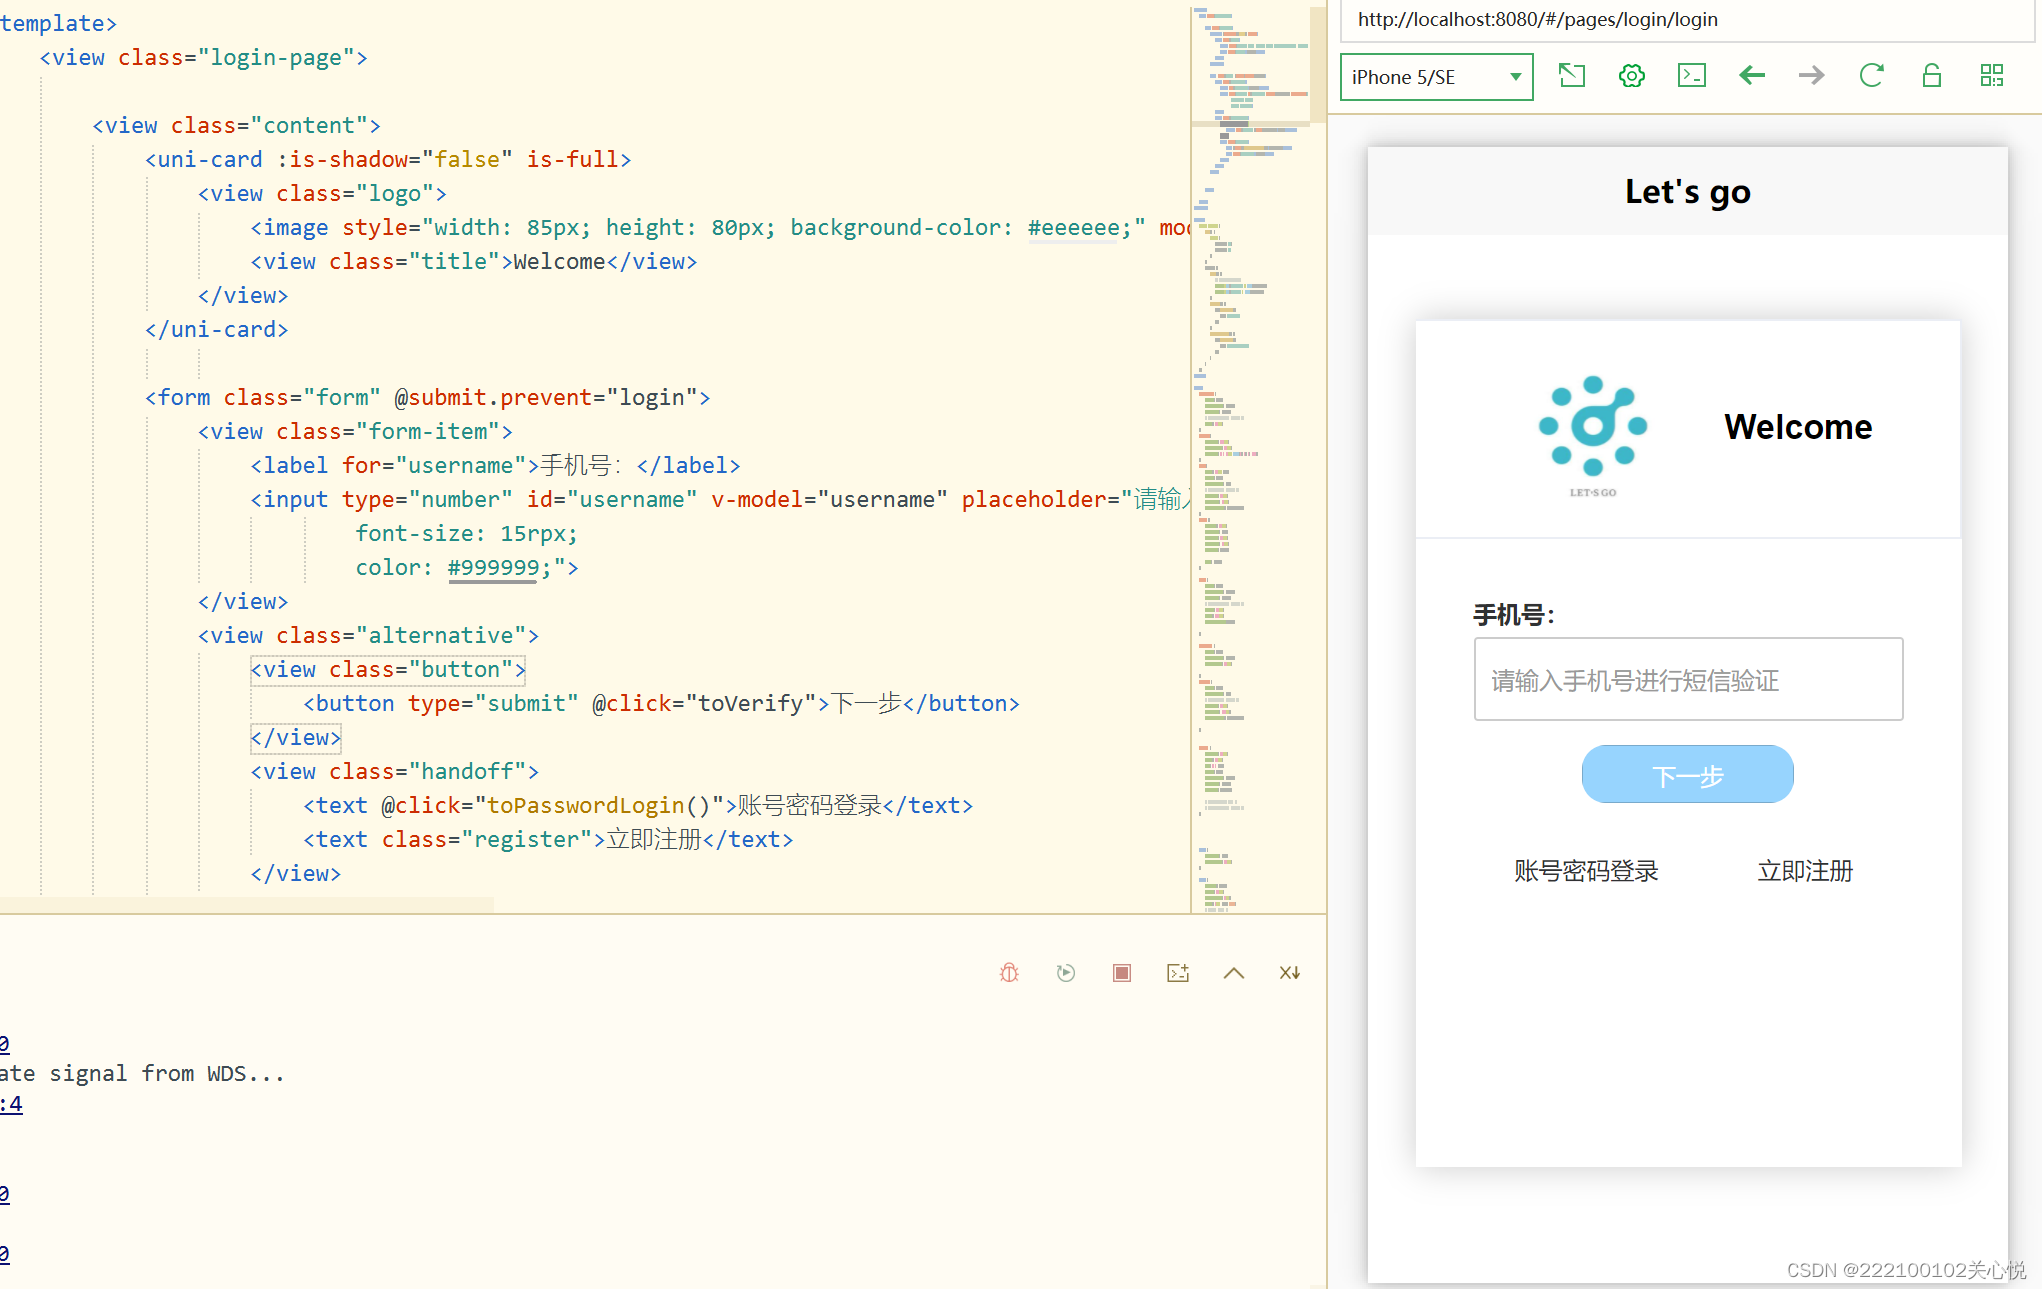The image size is (2042, 1289).
Task: Open preview settings gear icon
Action: pos(1632,76)
